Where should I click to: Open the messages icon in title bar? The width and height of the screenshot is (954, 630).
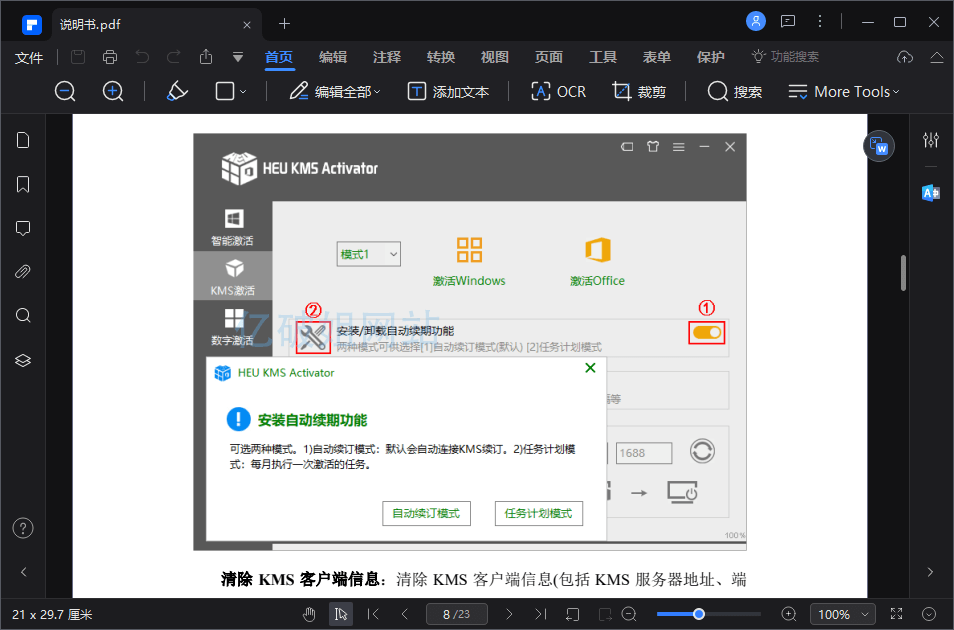point(788,22)
